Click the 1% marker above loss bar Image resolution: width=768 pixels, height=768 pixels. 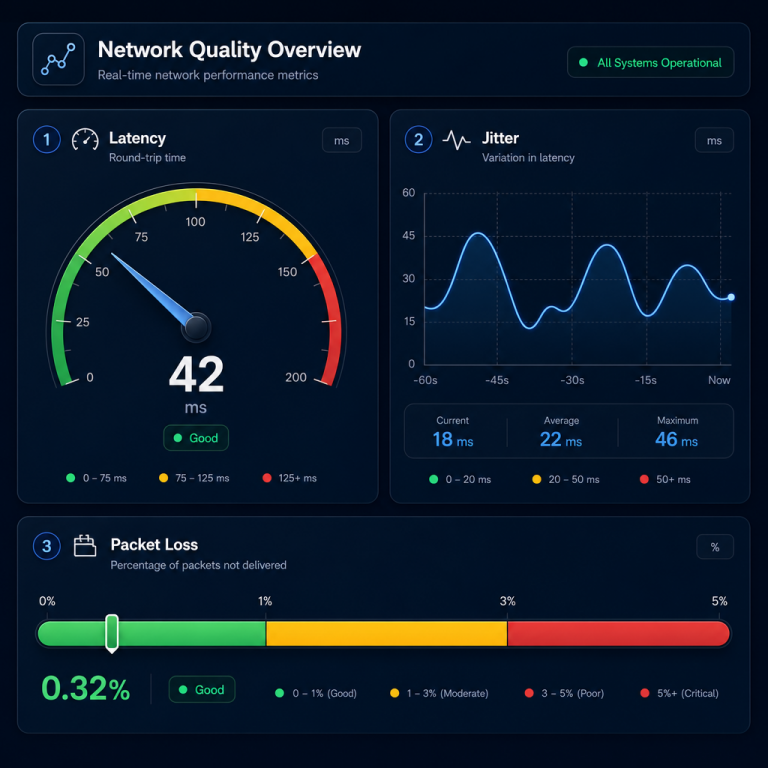tap(265, 601)
